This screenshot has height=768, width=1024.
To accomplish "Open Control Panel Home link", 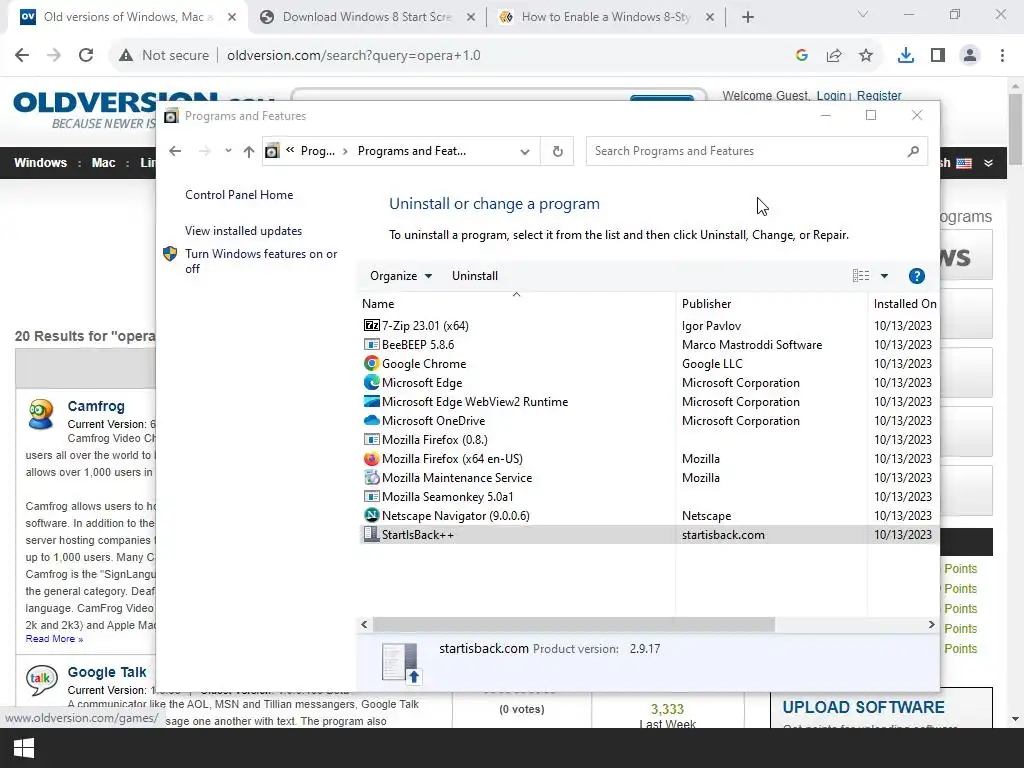I will [239, 195].
